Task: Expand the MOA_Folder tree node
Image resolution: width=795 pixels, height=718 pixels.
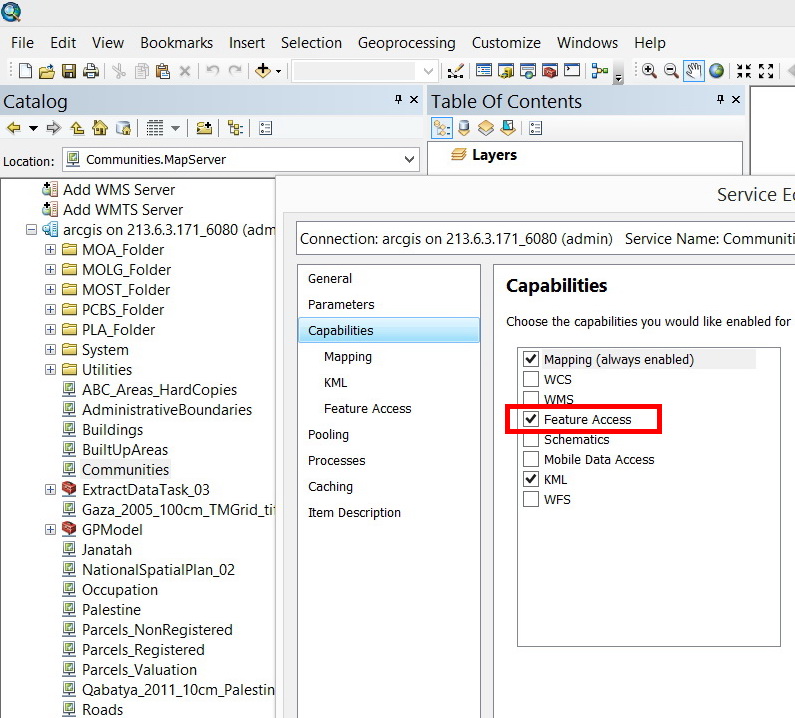Action: pos(50,249)
